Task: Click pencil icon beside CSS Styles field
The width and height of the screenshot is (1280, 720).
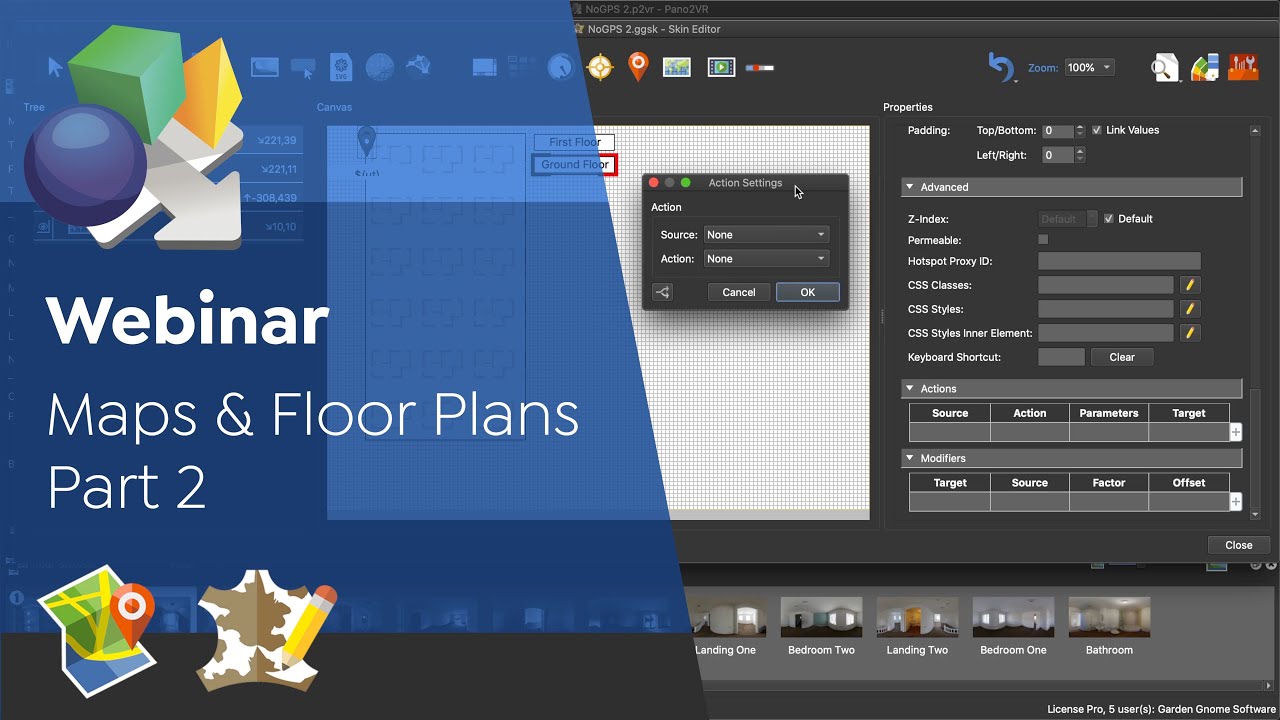Action: coord(1190,309)
